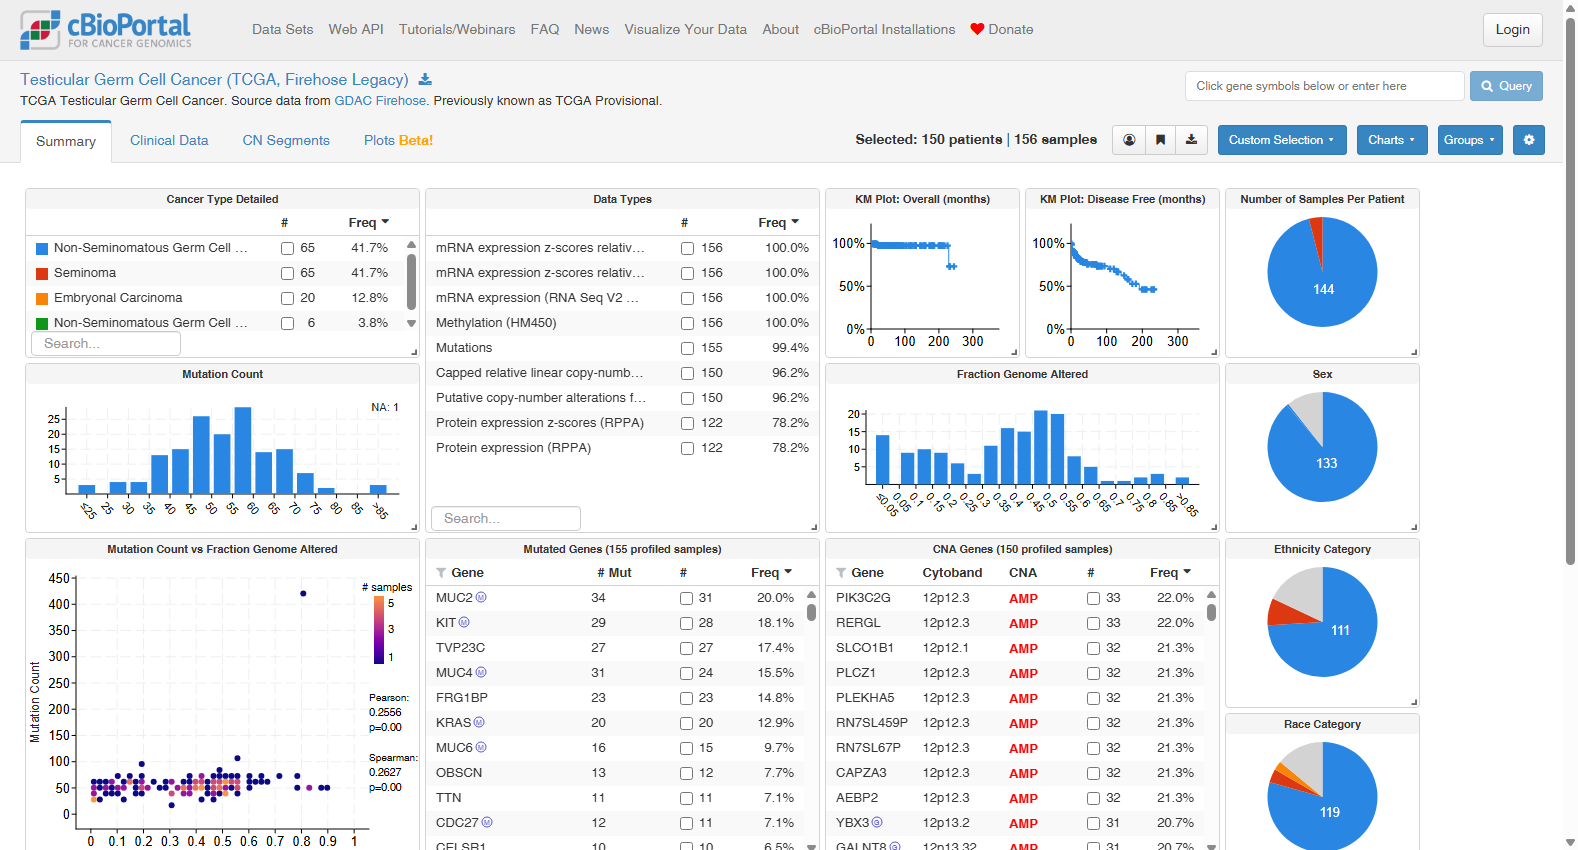Click the Login button
Image resolution: width=1578 pixels, height=850 pixels.
[x=1512, y=30]
